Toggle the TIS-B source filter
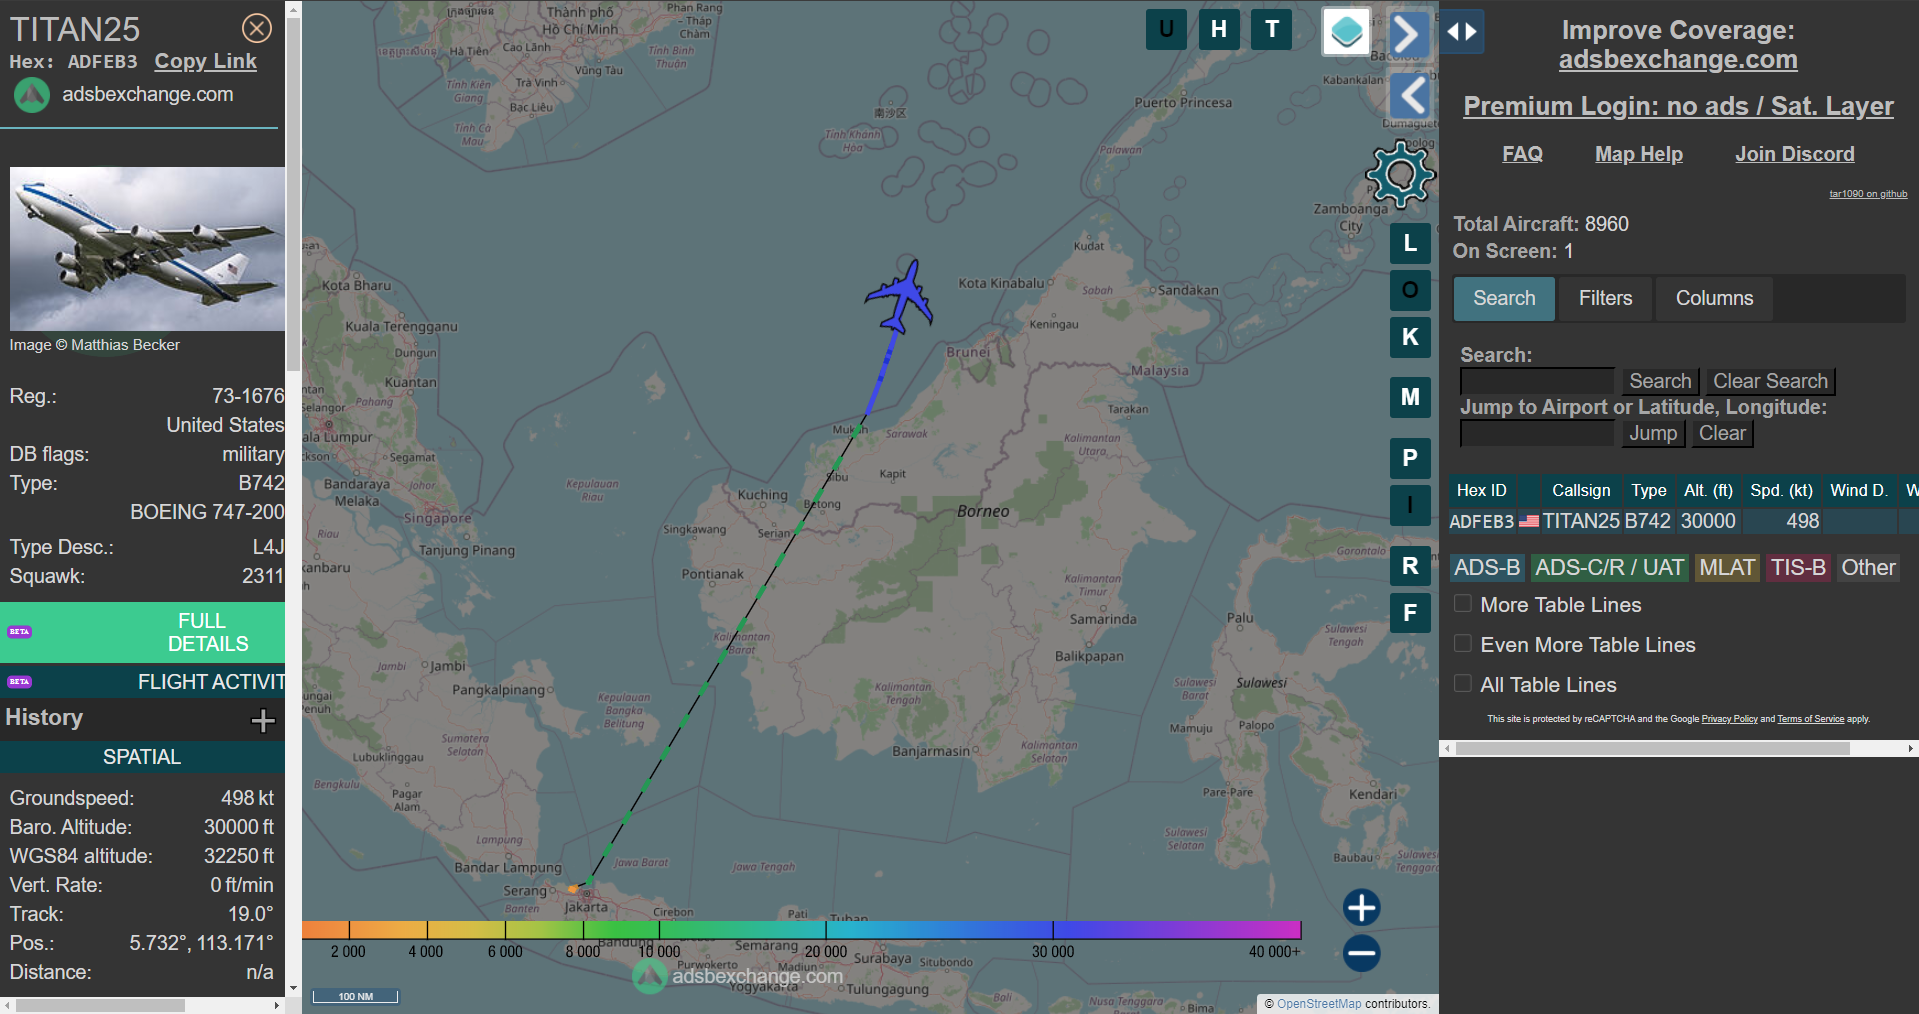The height and width of the screenshot is (1014, 1919). 1798,568
